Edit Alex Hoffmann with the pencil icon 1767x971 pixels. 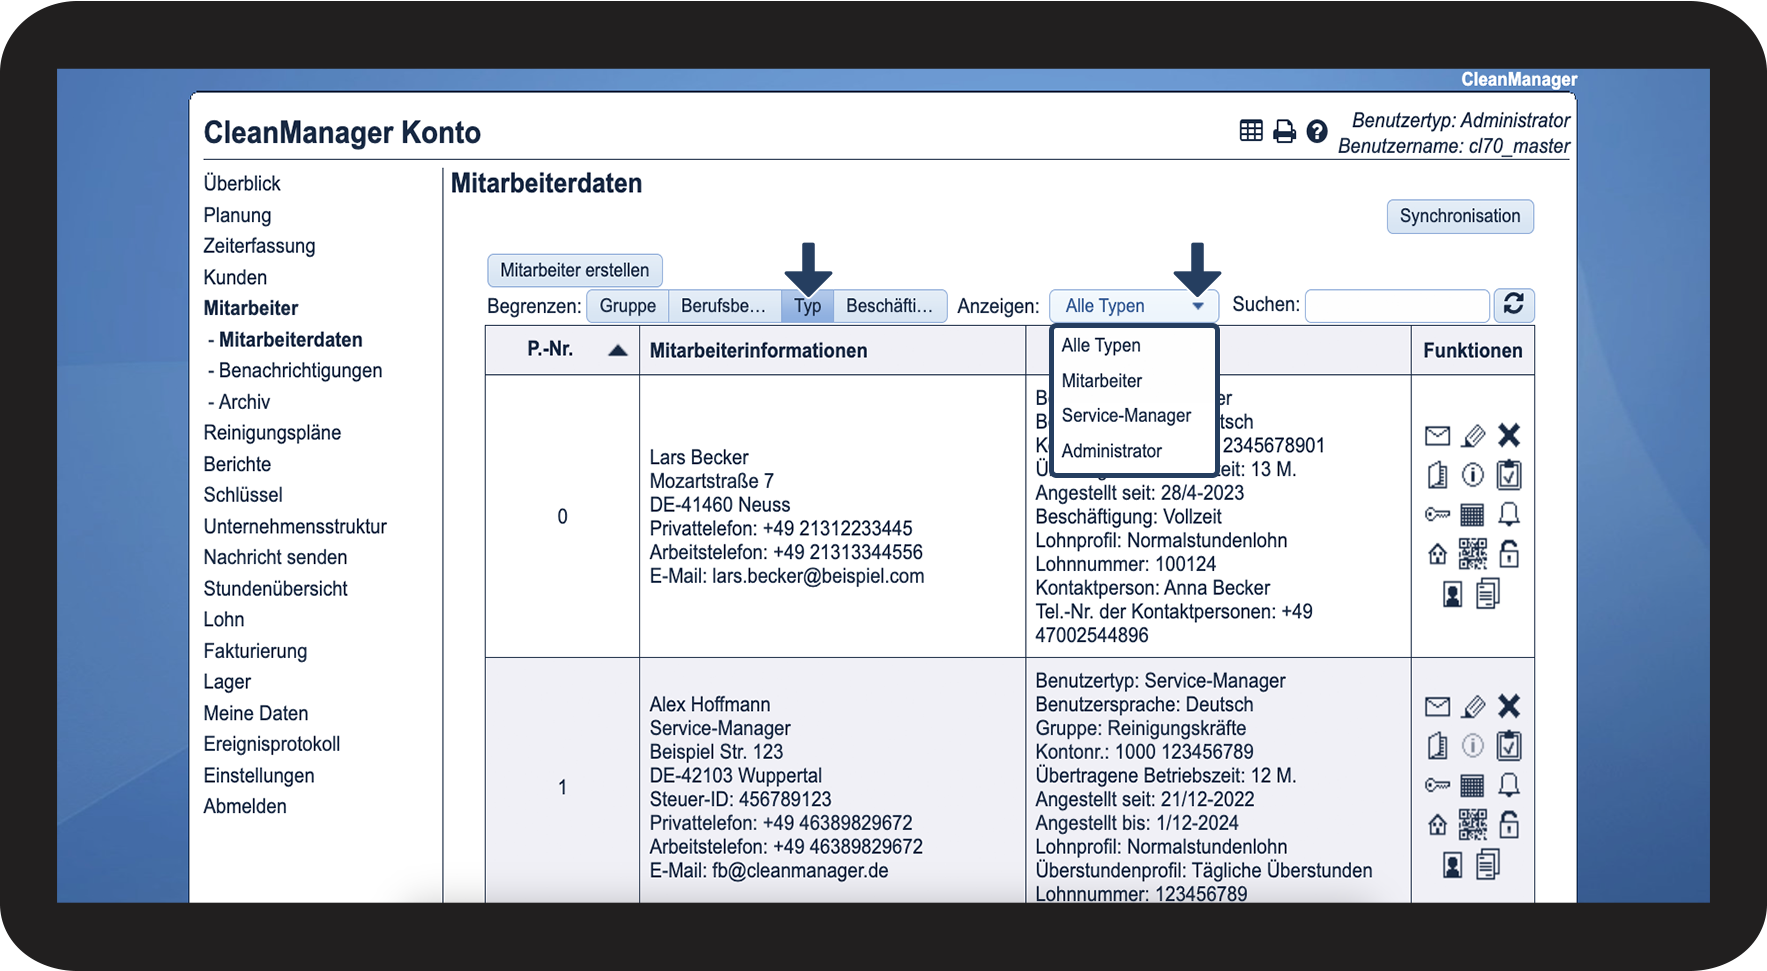[1473, 707]
